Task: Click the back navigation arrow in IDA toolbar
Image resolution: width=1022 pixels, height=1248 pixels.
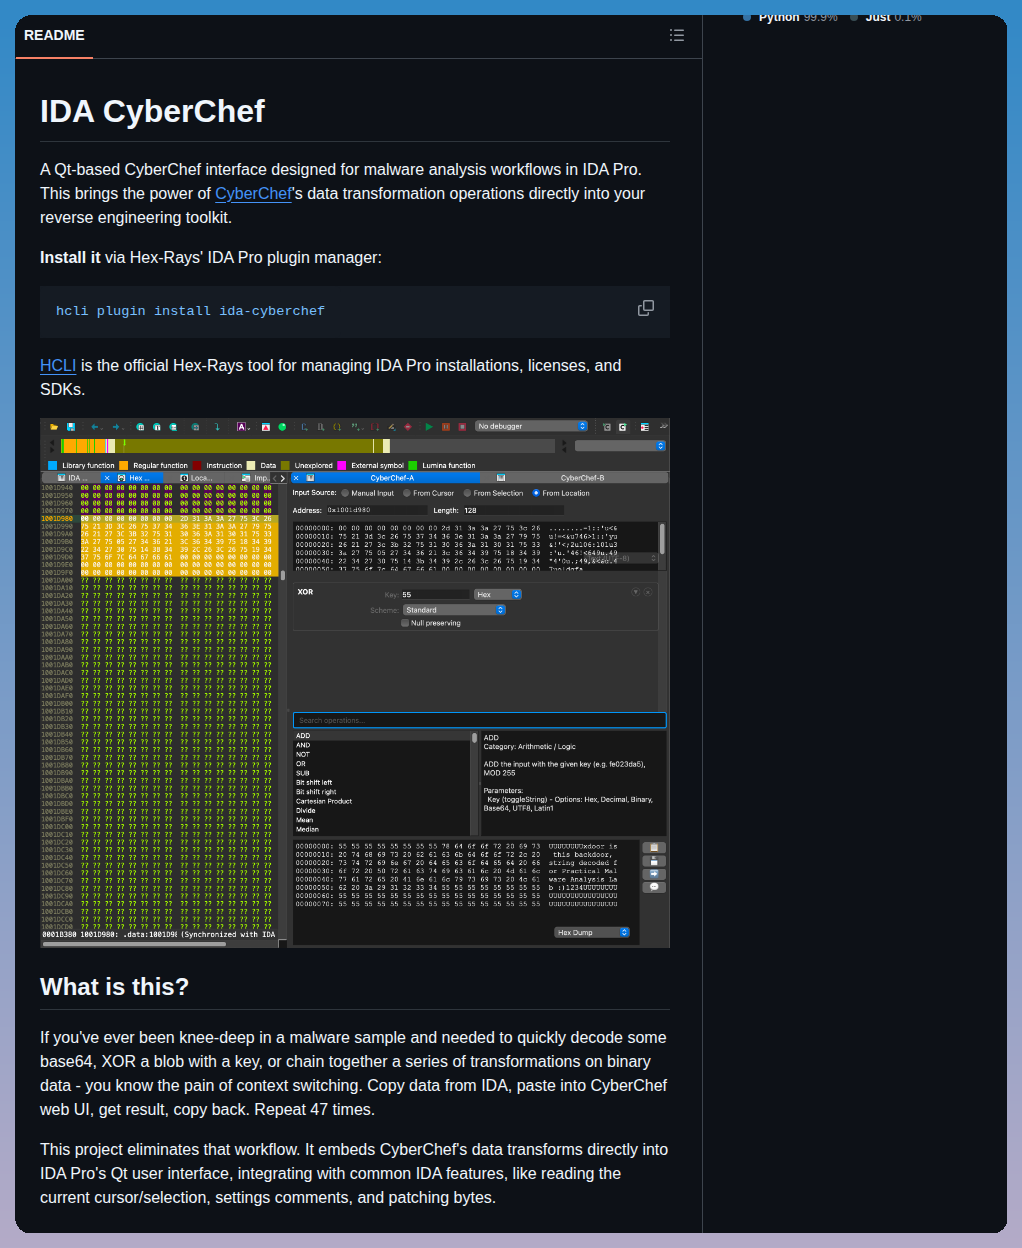Action: pos(96,427)
